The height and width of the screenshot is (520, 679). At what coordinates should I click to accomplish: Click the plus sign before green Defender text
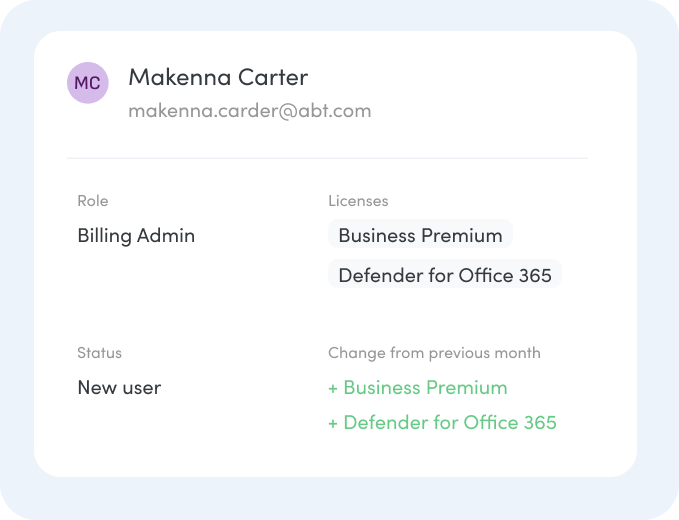(x=333, y=423)
